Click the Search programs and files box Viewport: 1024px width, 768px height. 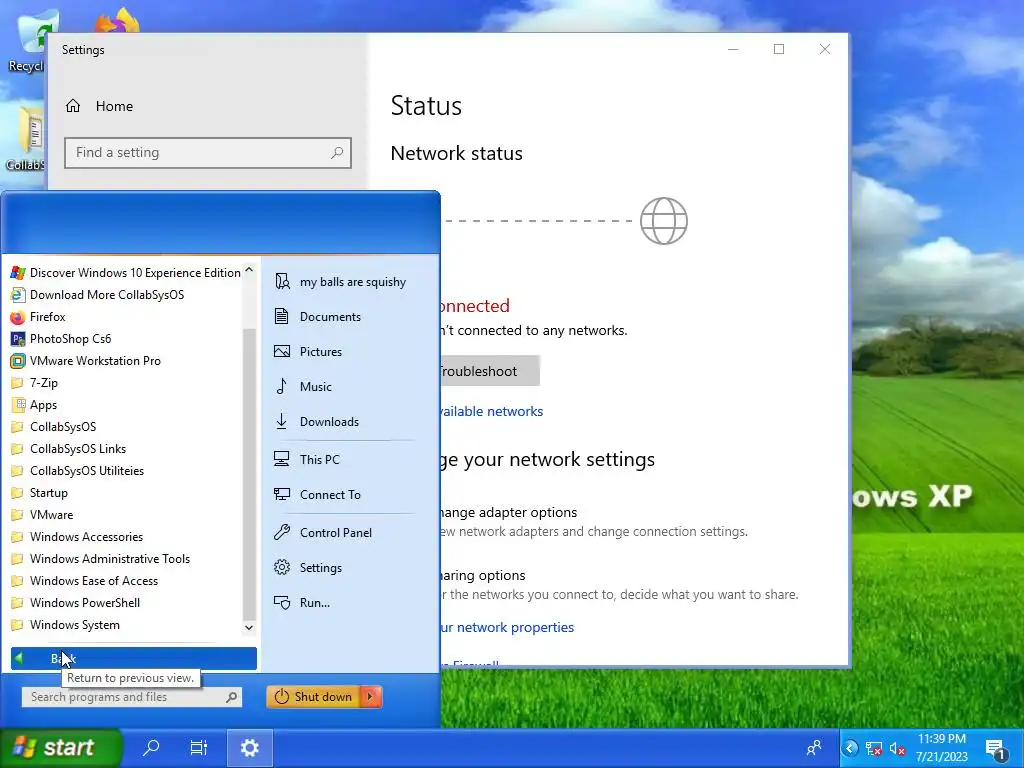(x=131, y=697)
